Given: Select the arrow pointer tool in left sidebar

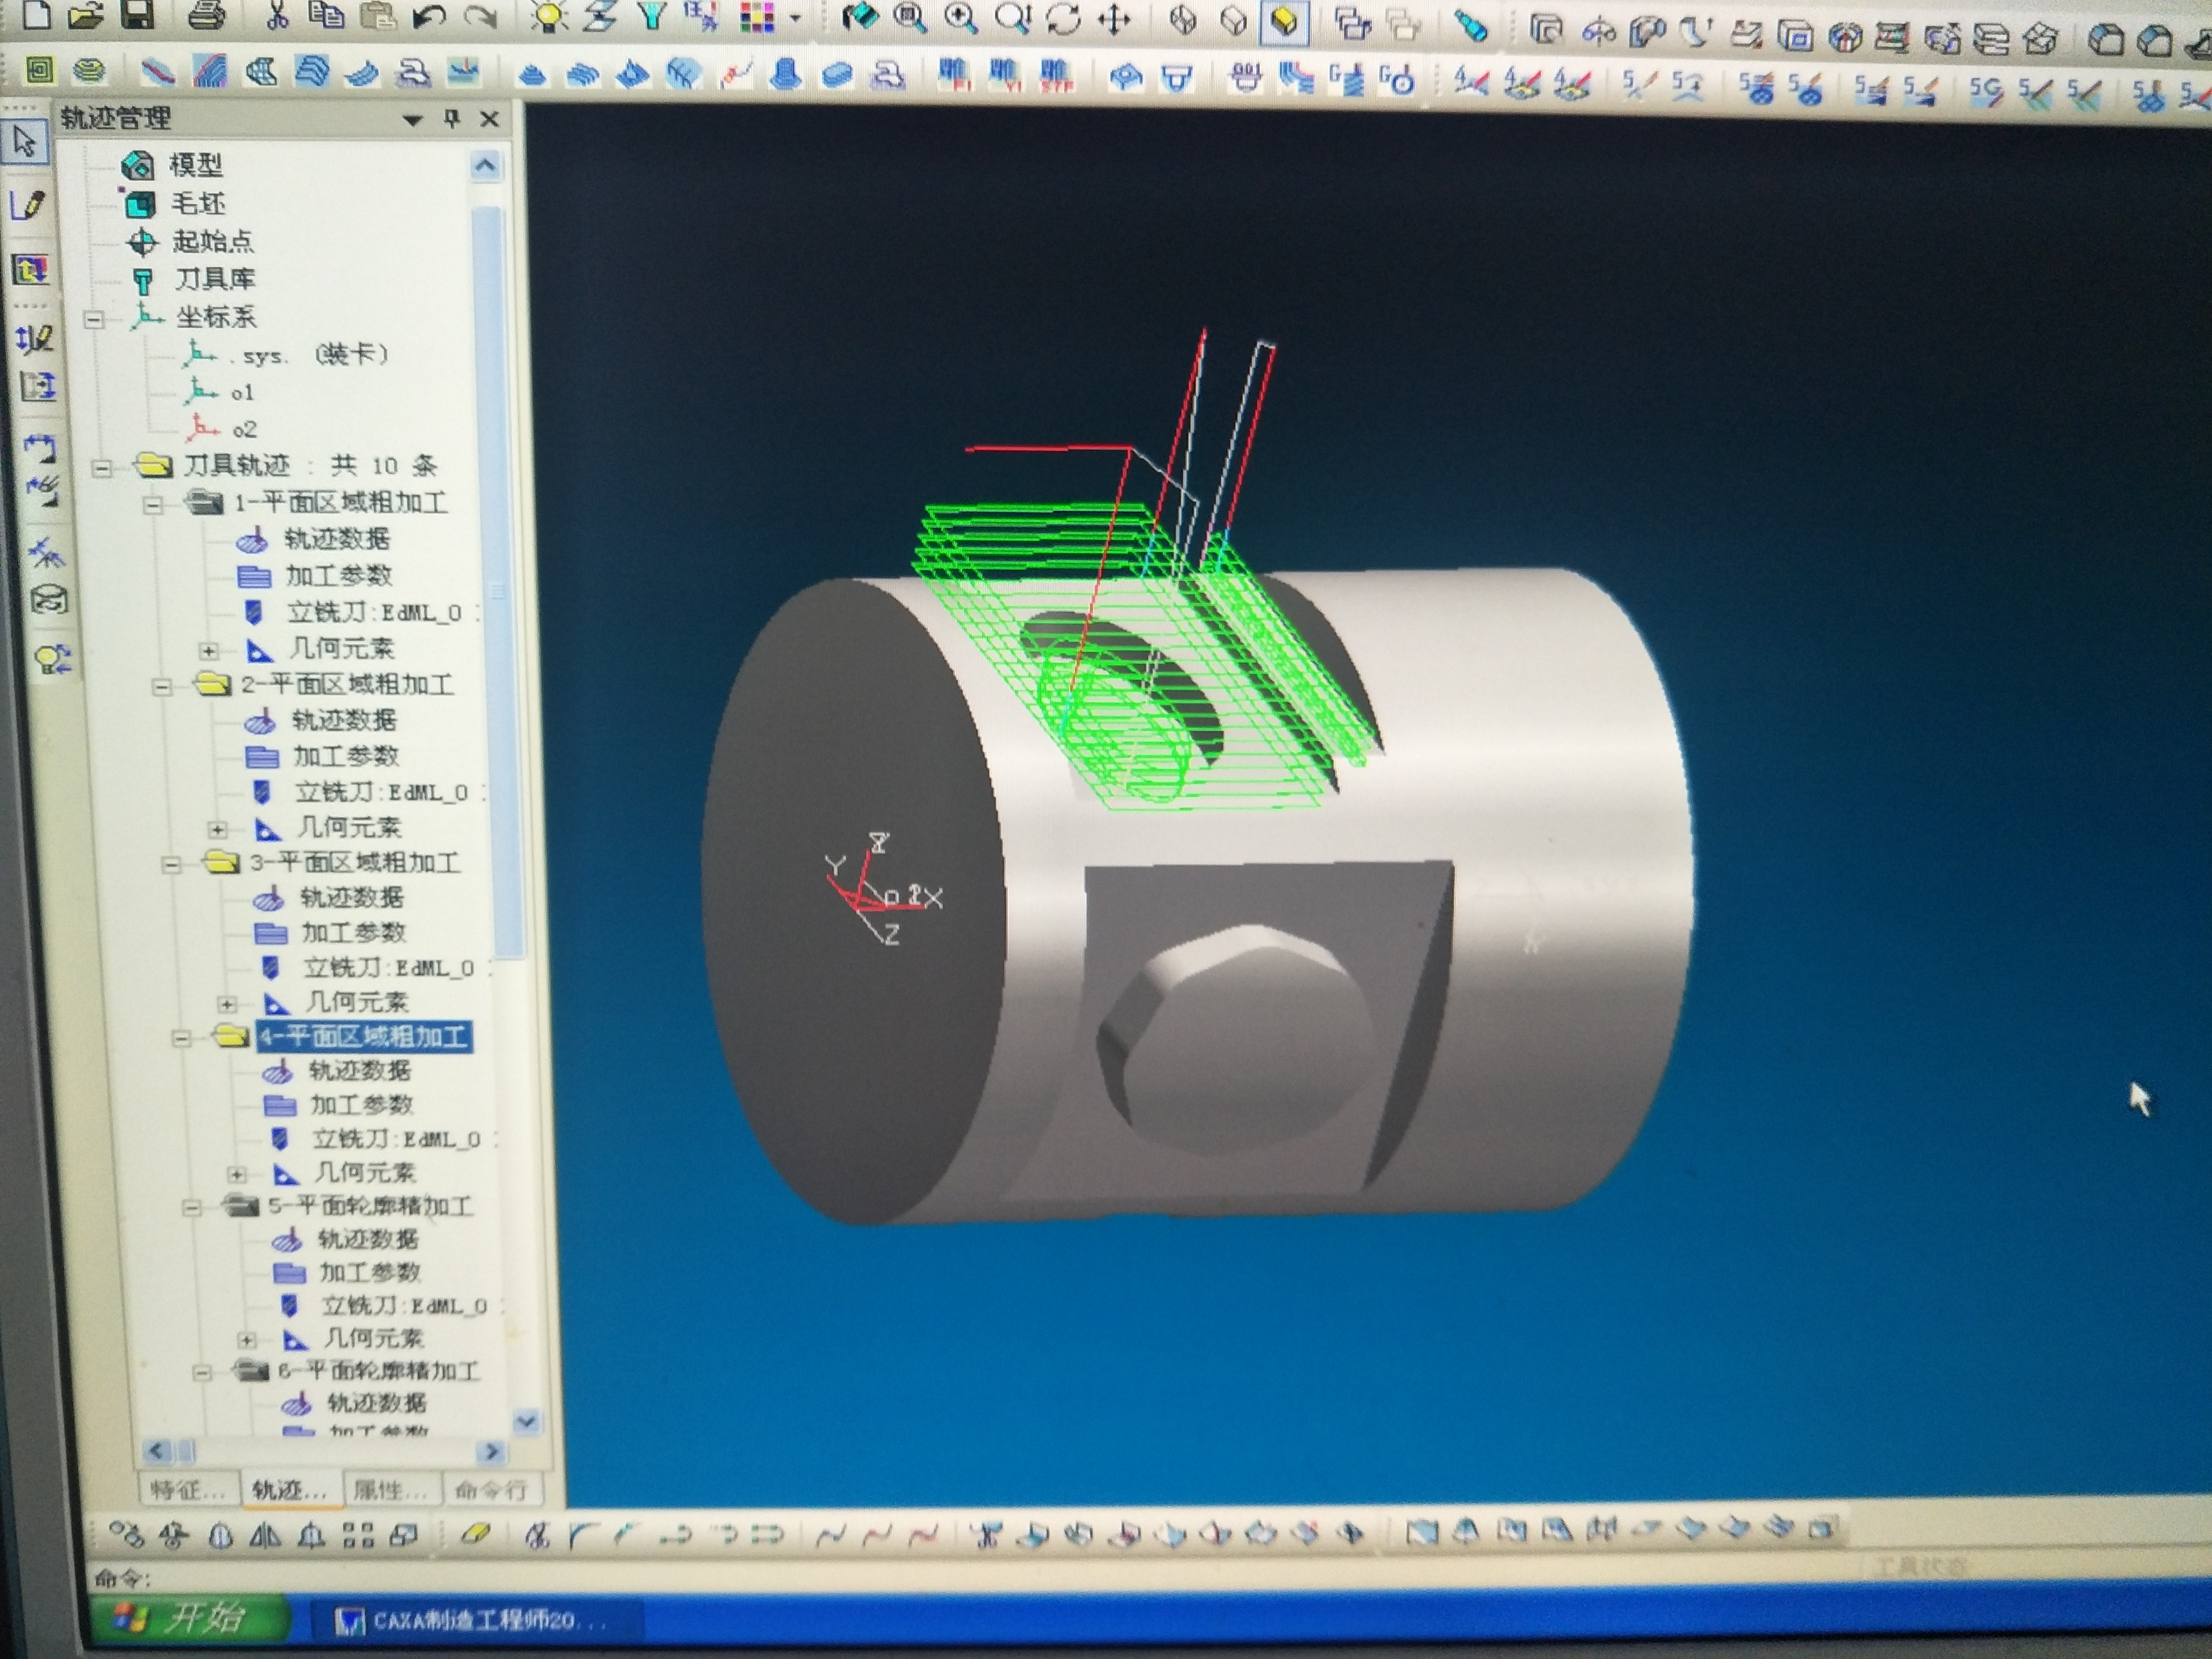Looking at the screenshot, I should click(x=25, y=142).
